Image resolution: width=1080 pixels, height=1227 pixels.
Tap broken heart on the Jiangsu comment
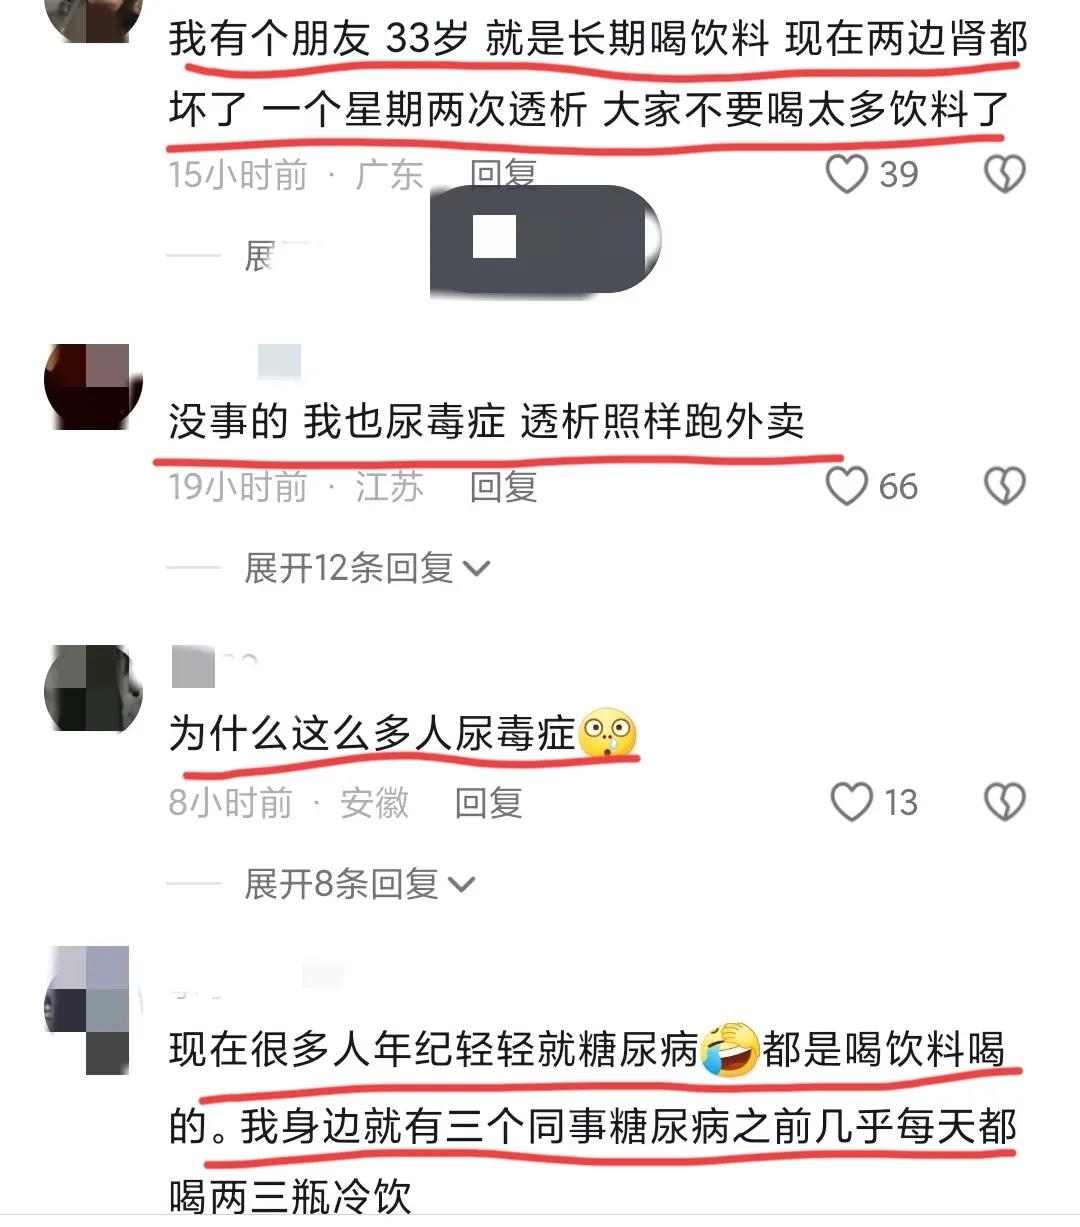pyautogui.click(x=1004, y=486)
